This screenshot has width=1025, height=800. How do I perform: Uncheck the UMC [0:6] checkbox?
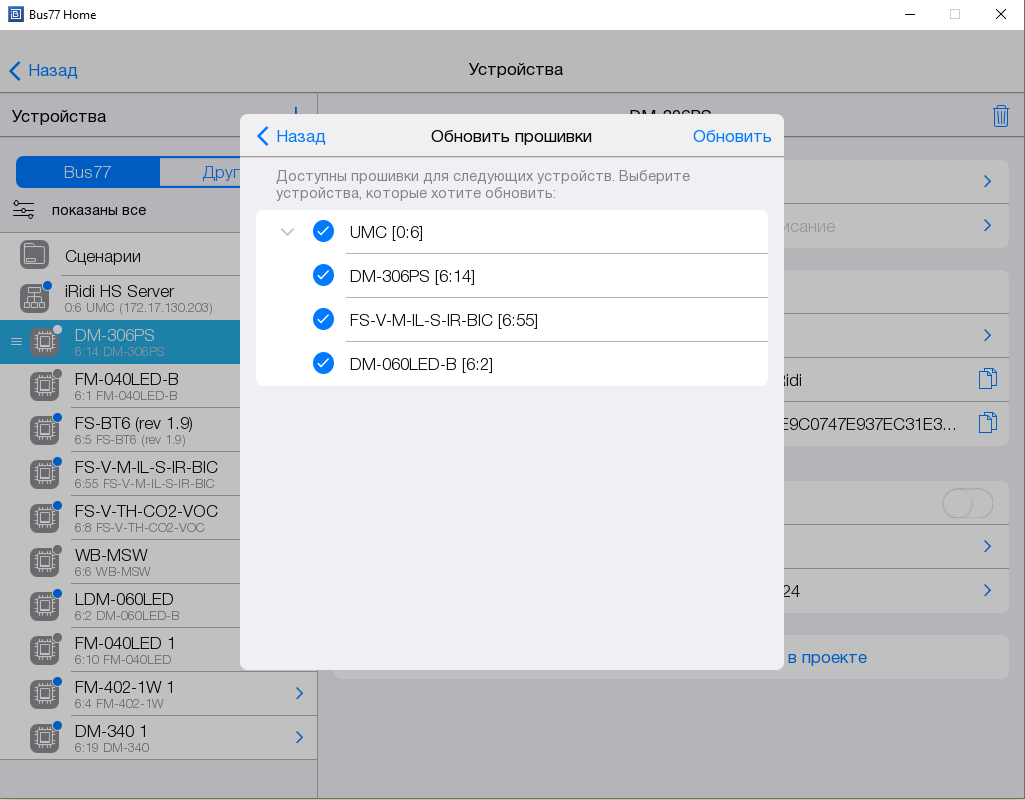click(x=323, y=232)
